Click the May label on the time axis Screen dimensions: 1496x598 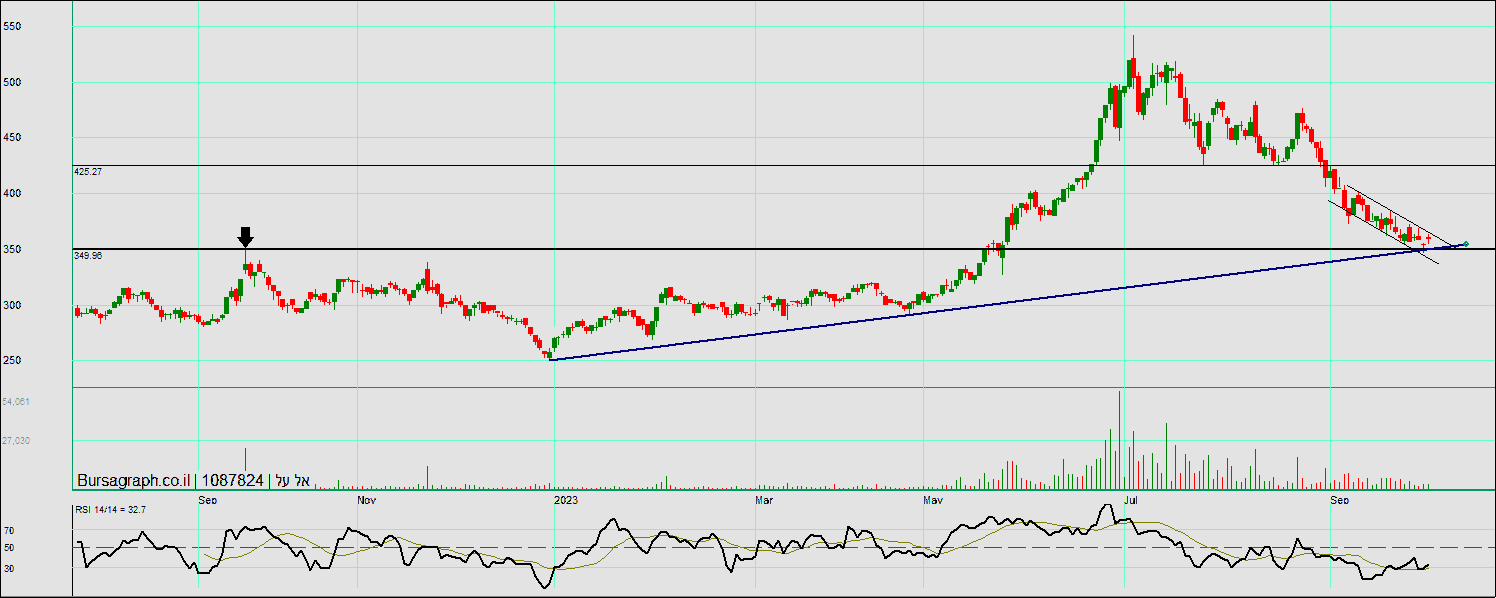(933, 498)
